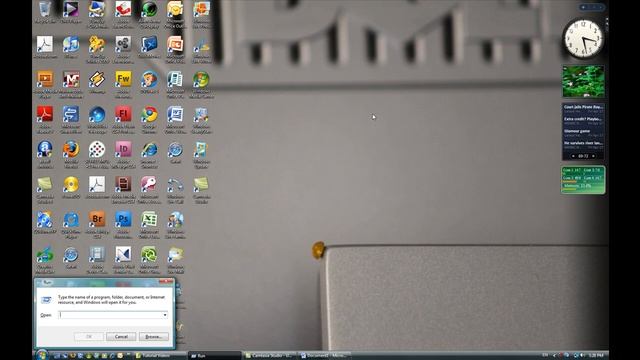
Task: Open Mozilla Firefox desktop shortcut
Action: 71,149
